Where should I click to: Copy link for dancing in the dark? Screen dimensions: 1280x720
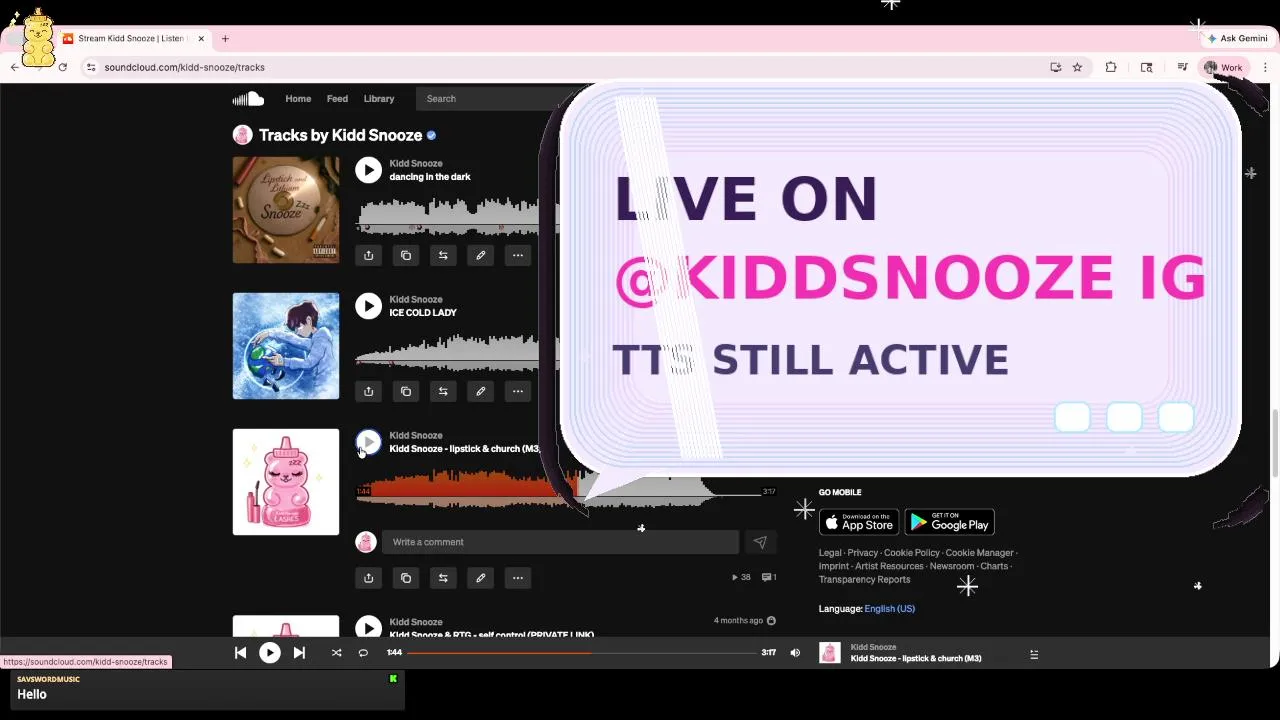tap(406, 255)
